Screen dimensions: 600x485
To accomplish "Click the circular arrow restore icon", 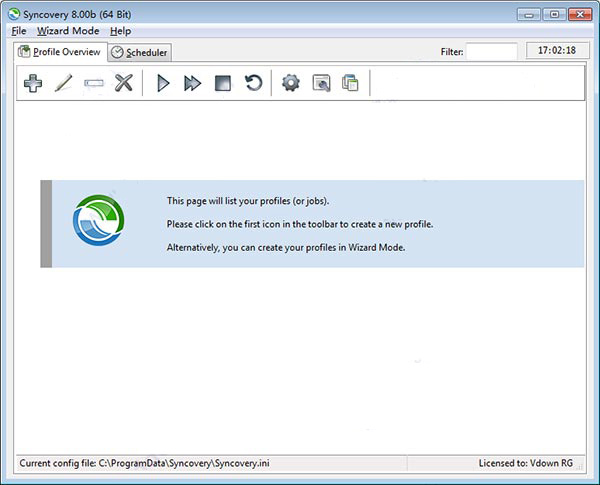I will tap(254, 83).
